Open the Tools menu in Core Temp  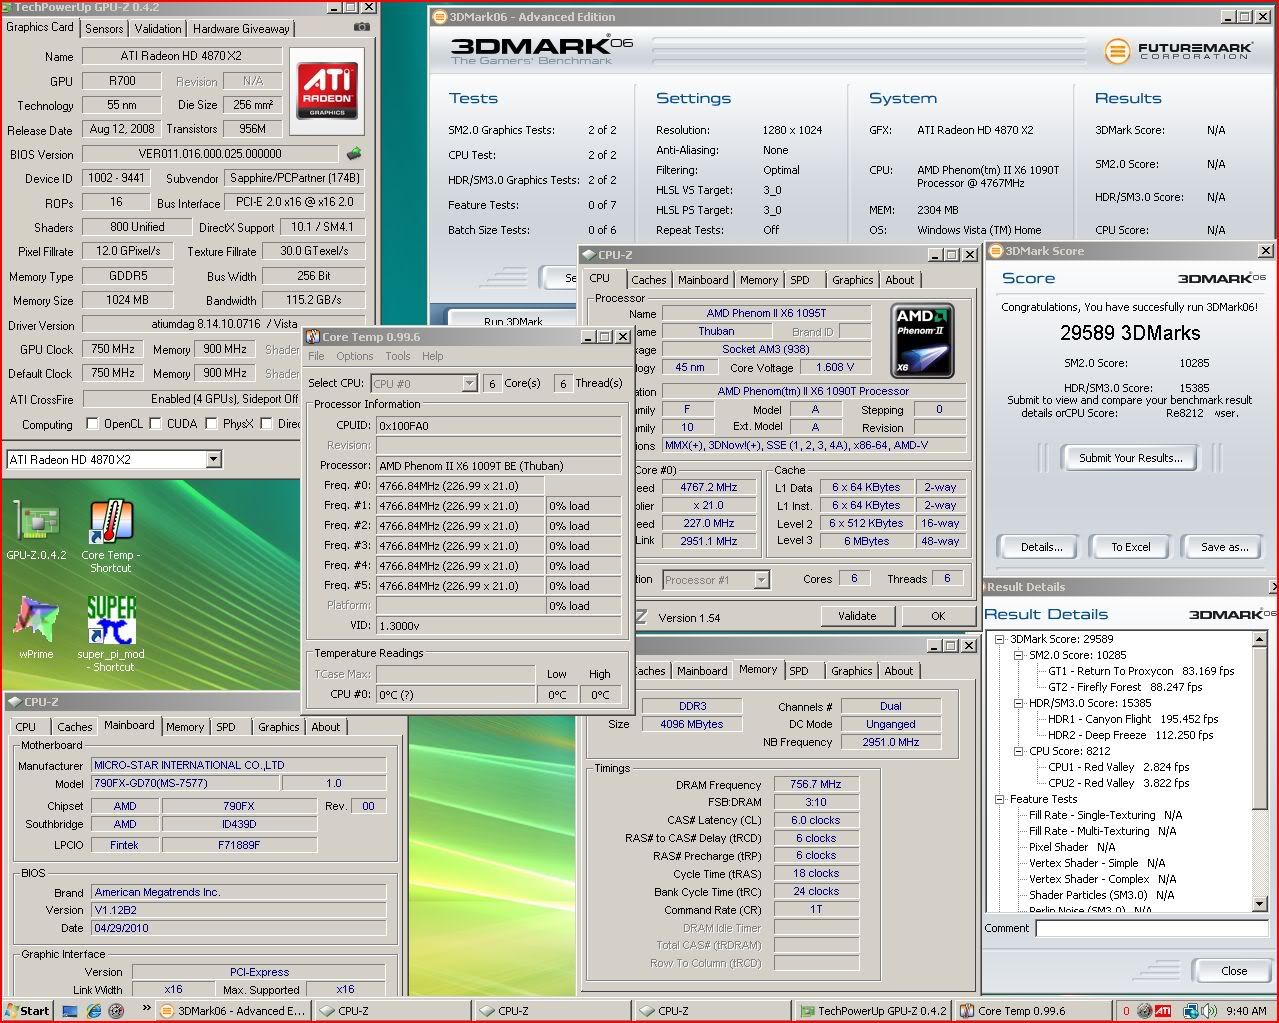tap(398, 356)
